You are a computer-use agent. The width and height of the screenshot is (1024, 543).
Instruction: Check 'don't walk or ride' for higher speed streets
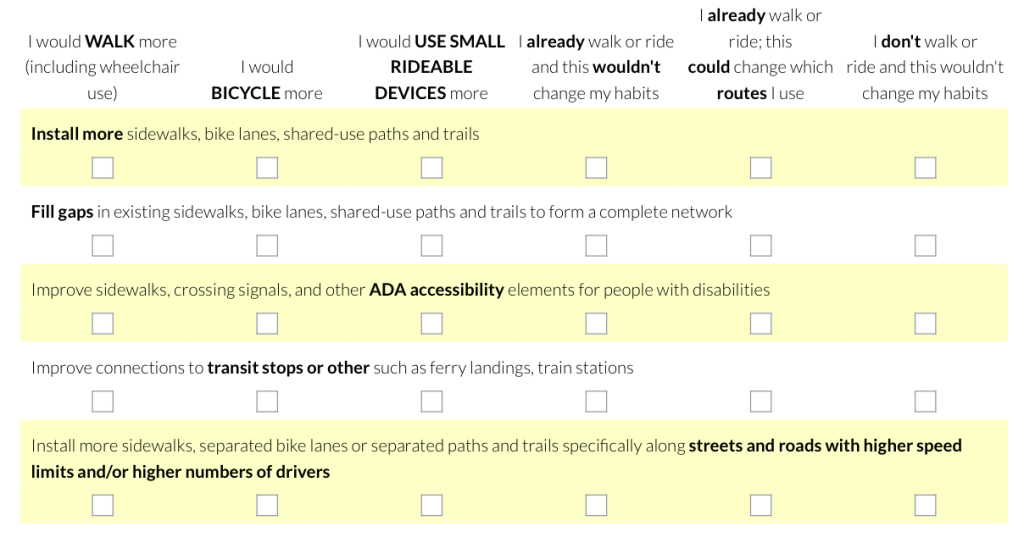tap(925, 505)
